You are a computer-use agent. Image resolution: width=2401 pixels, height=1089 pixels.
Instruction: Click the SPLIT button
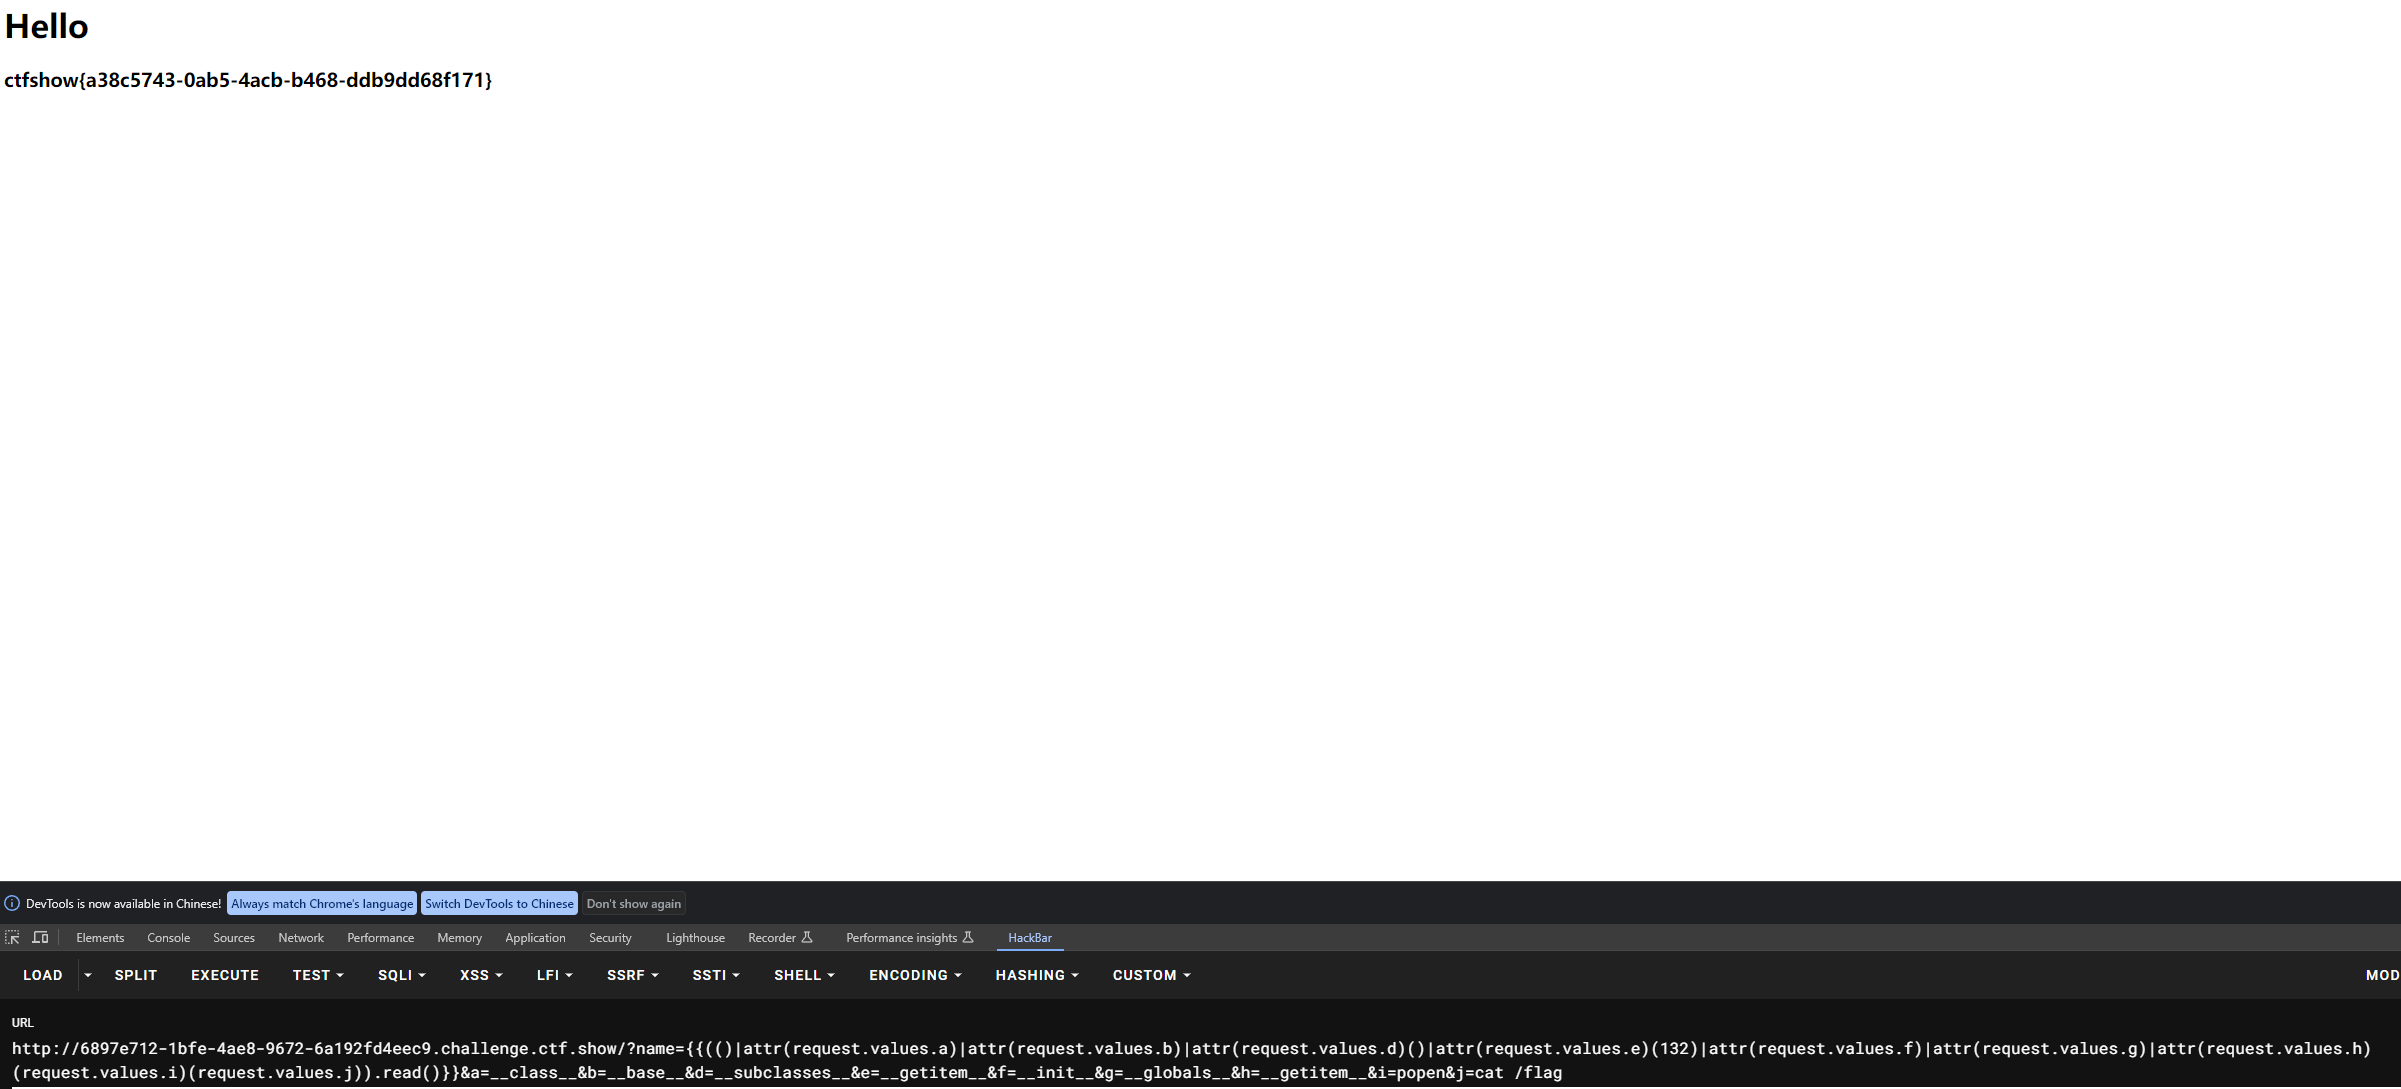(135, 975)
